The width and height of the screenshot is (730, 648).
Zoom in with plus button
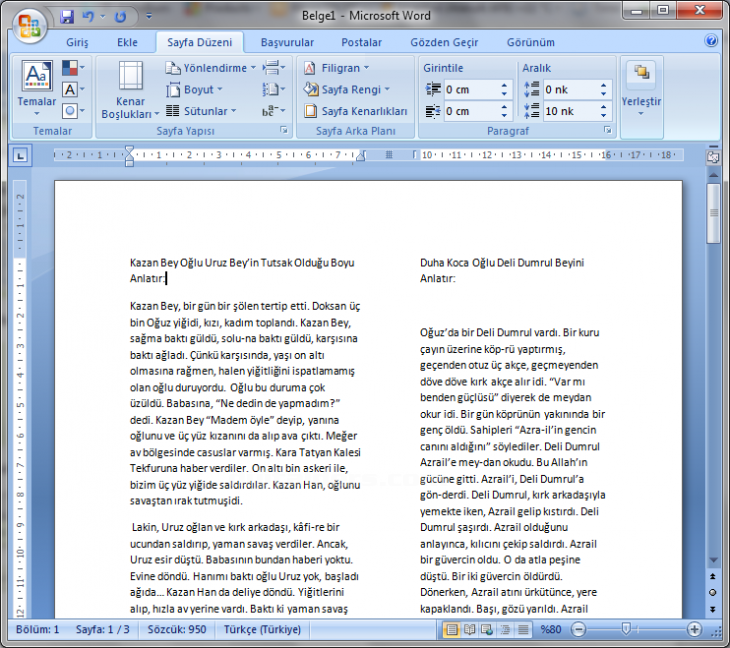694,630
